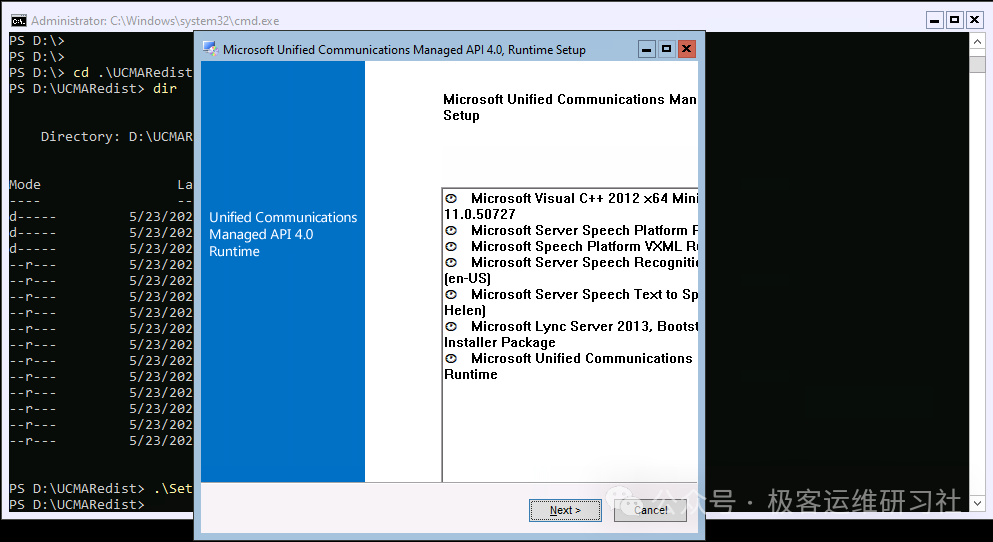Click the Next button in Setup
Image resolution: width=993 pixels, height=542 pixels.
(x=565, y=510)
